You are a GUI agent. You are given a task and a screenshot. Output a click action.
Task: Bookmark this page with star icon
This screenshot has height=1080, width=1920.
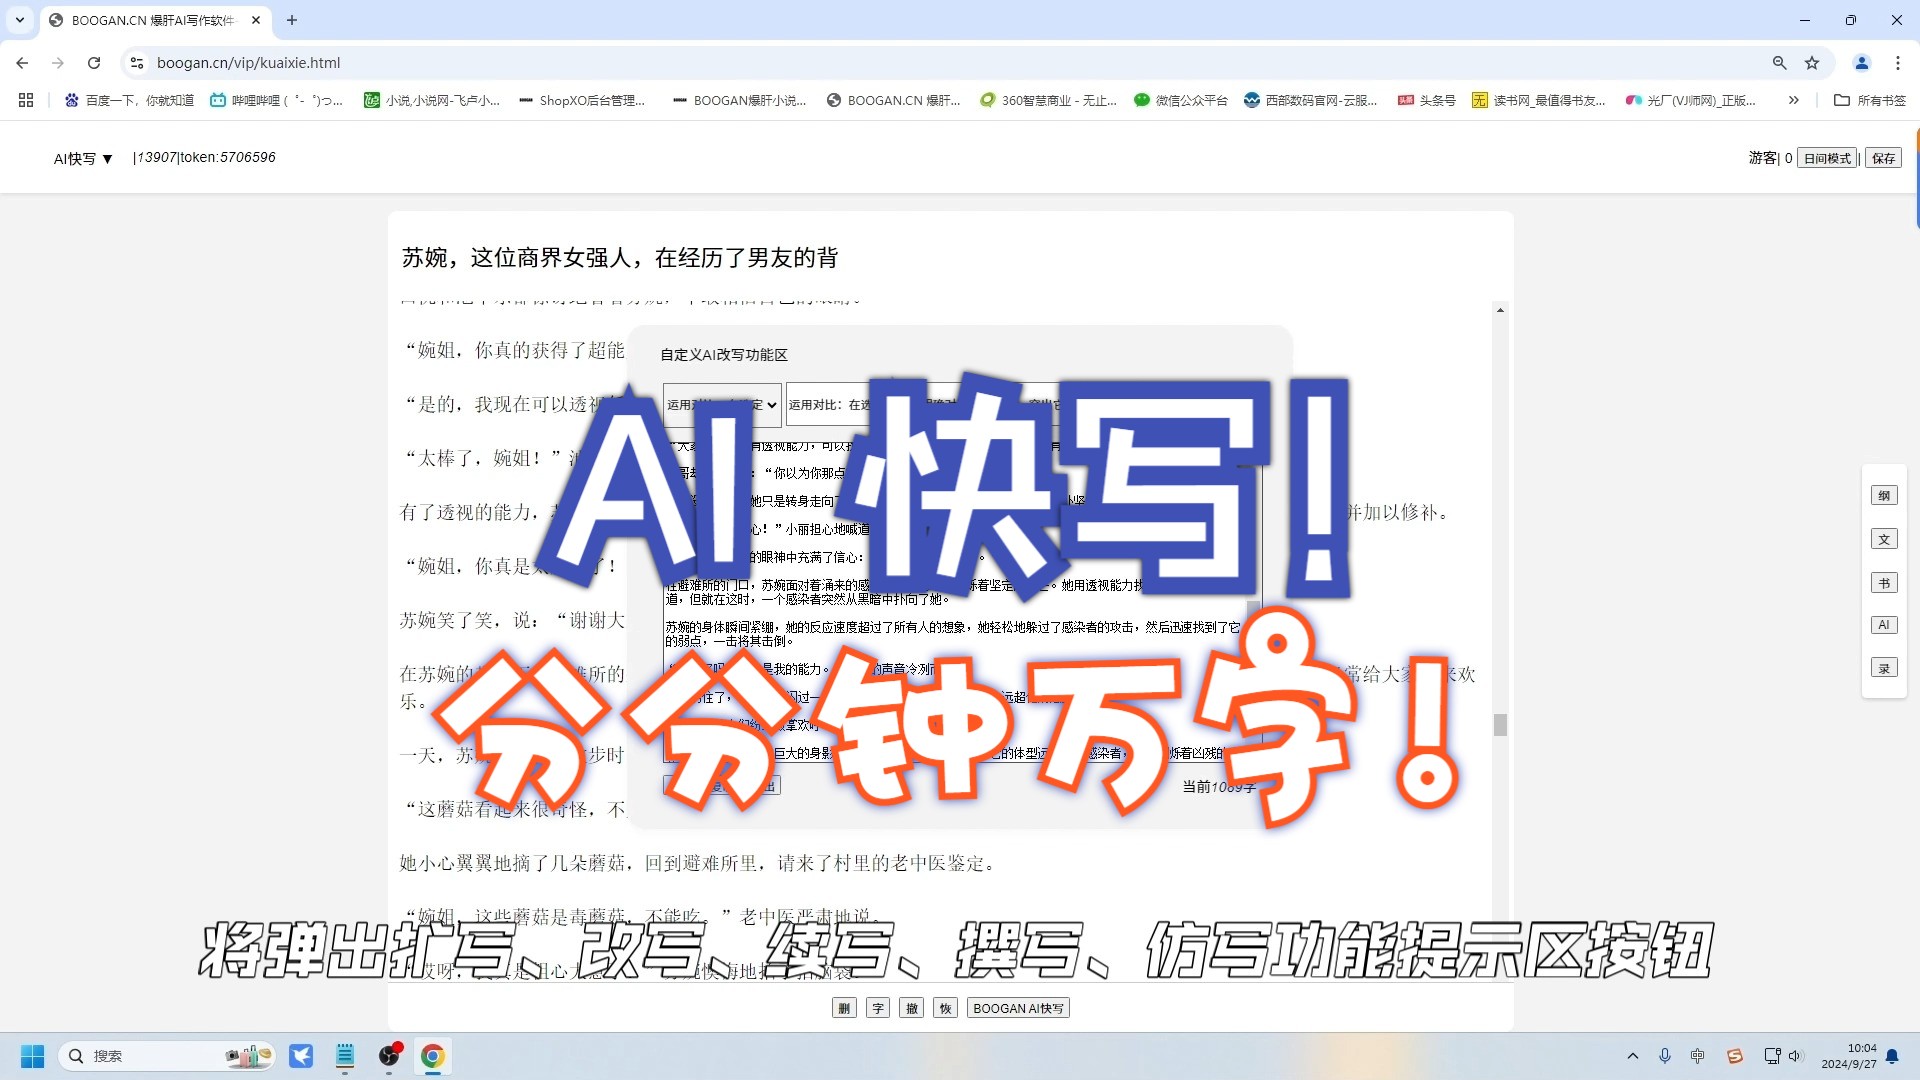(x=1812, y=62)
